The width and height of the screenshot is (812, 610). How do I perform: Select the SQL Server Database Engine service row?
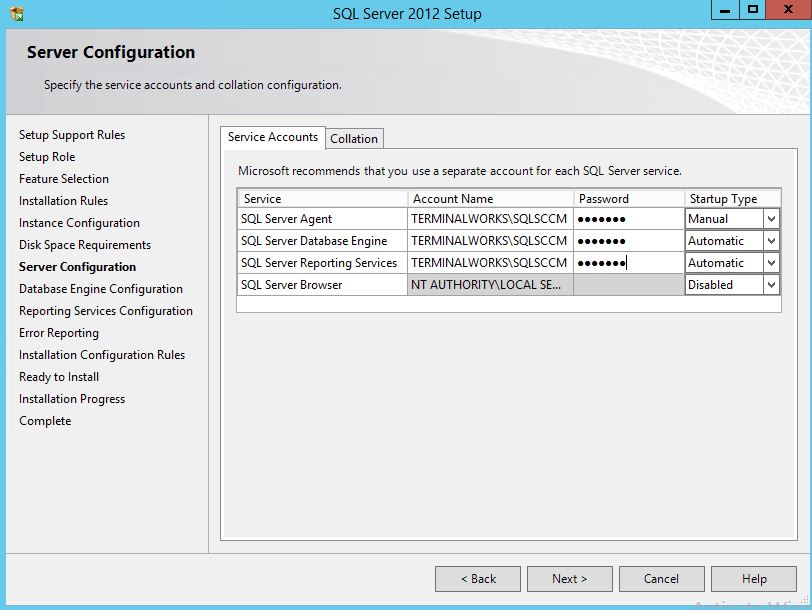click(323, 241)
